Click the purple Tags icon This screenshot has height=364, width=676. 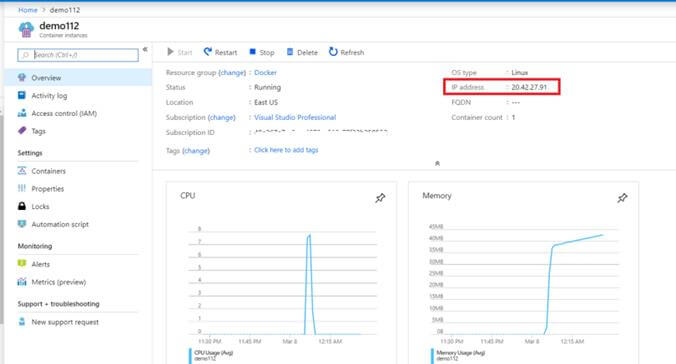coord(22,130)
